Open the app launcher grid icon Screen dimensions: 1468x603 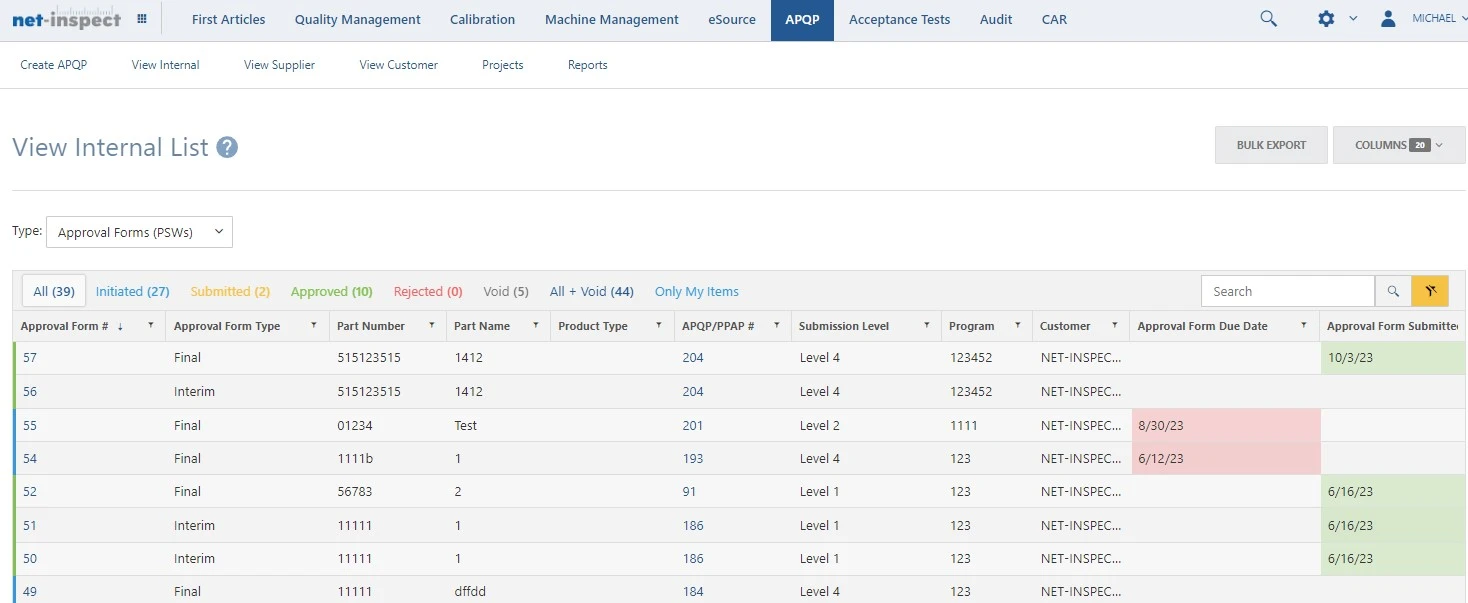pos(142,19)
